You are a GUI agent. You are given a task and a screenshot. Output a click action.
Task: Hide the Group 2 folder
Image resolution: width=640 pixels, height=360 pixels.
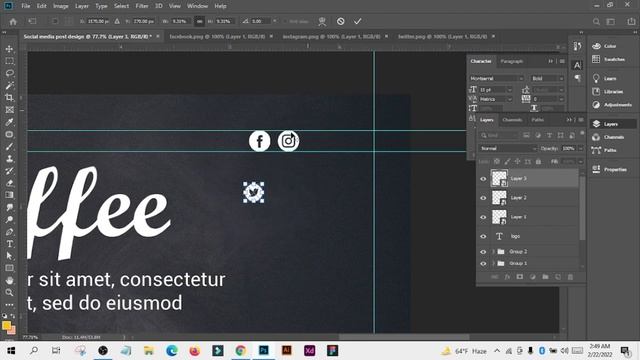click(483, 252)
